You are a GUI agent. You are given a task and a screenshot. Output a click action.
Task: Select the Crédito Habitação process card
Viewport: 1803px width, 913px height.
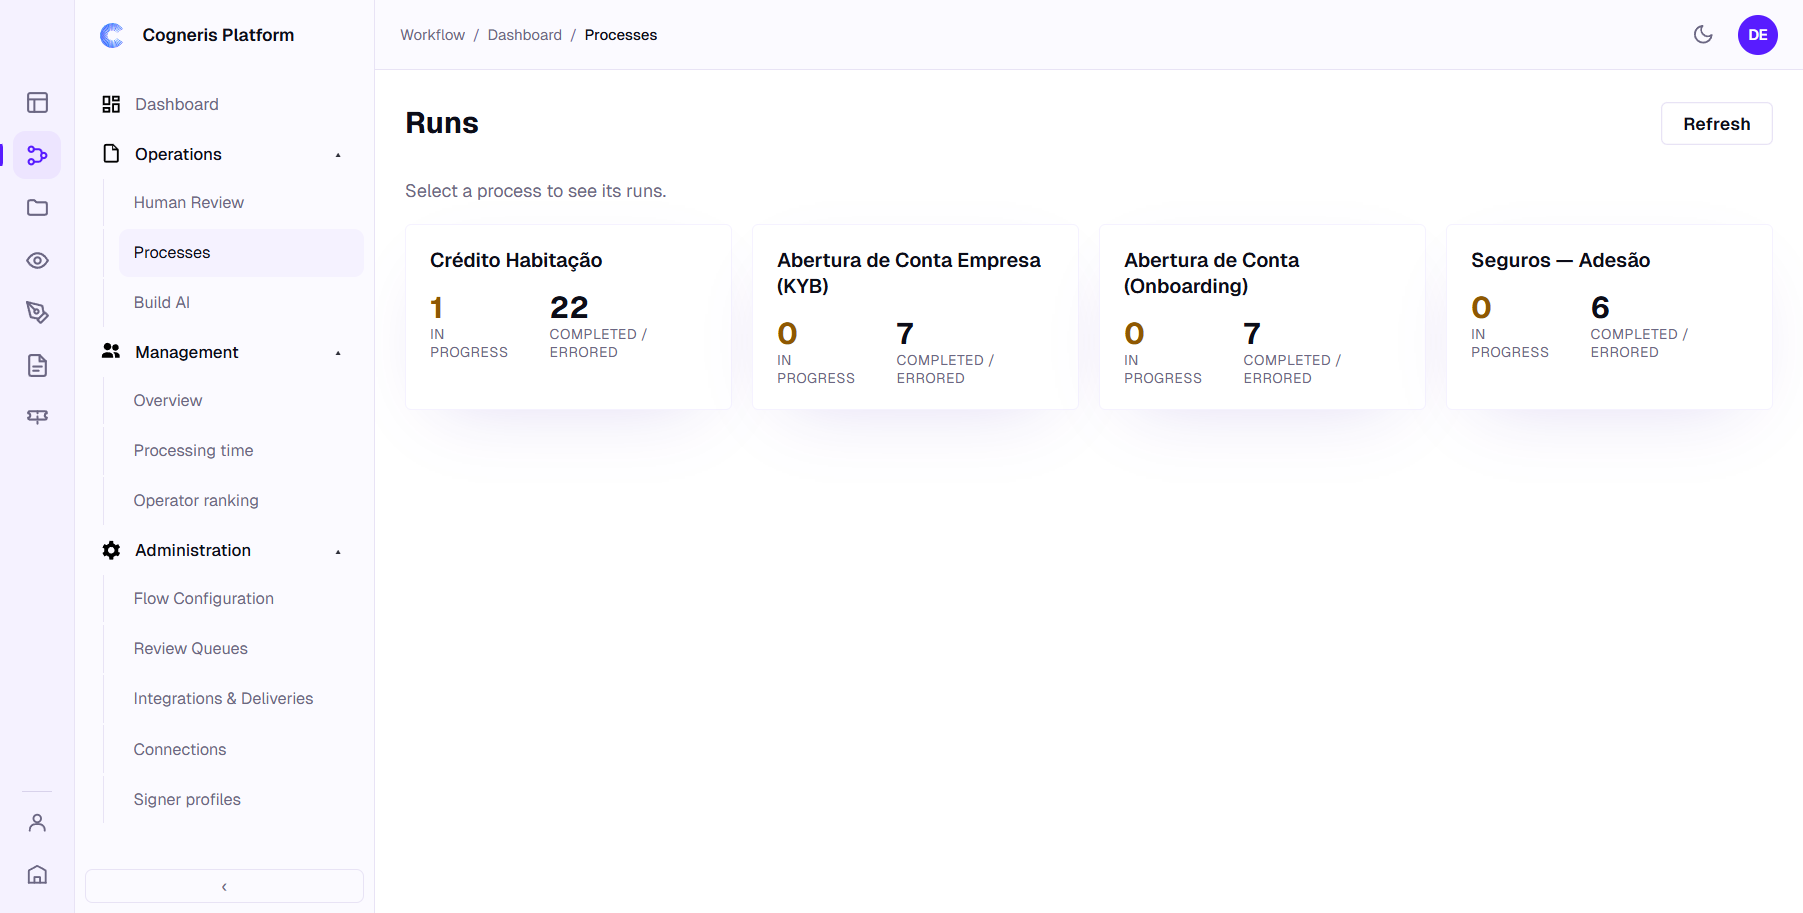coord(568,317)
